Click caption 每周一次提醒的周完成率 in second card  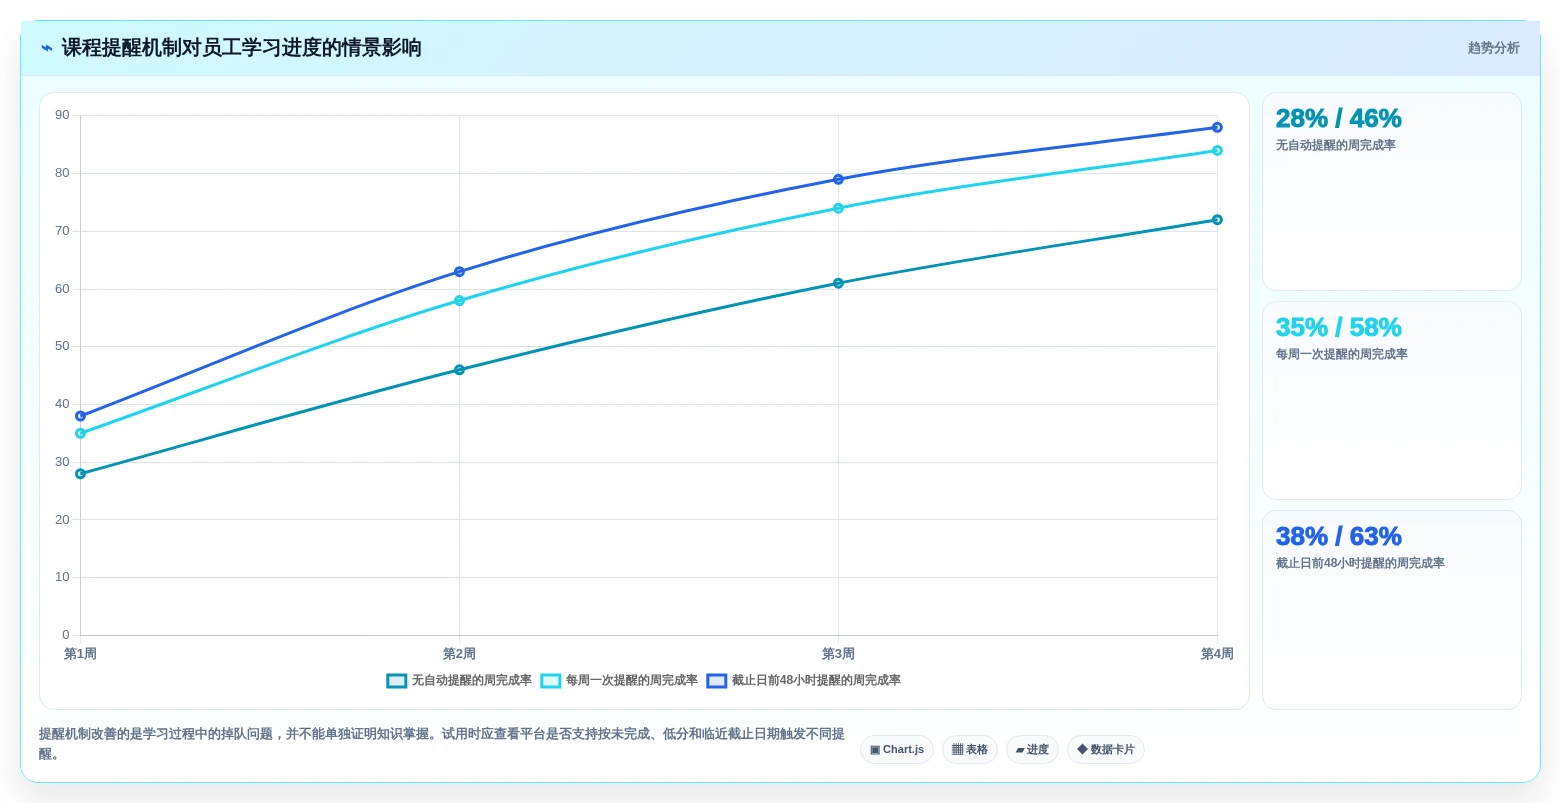click(x=1341, y=354)
